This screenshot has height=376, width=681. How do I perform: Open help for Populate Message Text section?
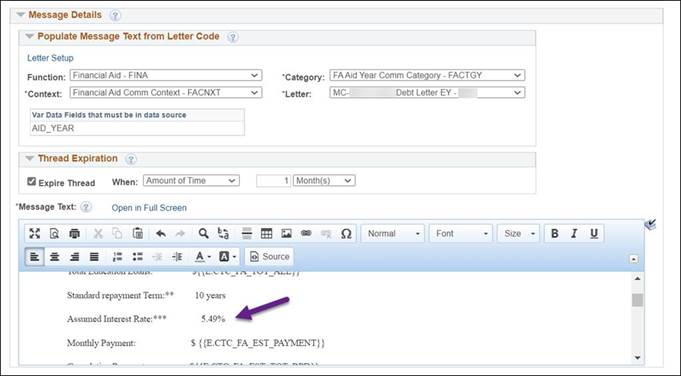[x=233, y=37]
